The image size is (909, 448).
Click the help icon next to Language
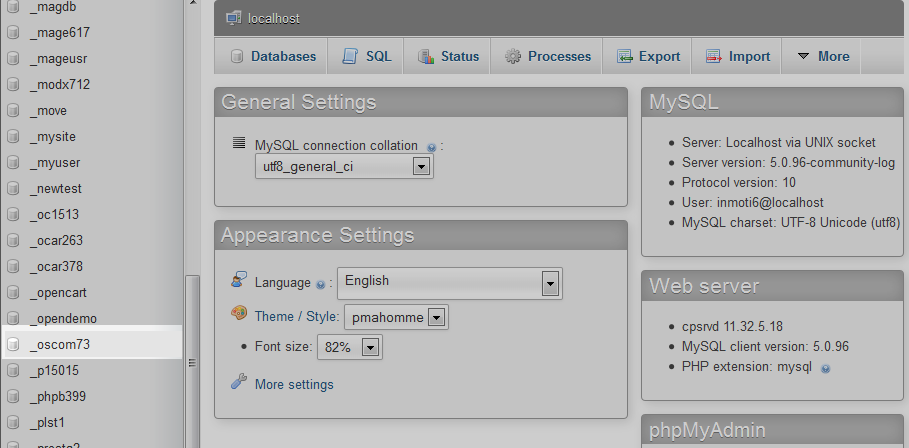[321, 285]
